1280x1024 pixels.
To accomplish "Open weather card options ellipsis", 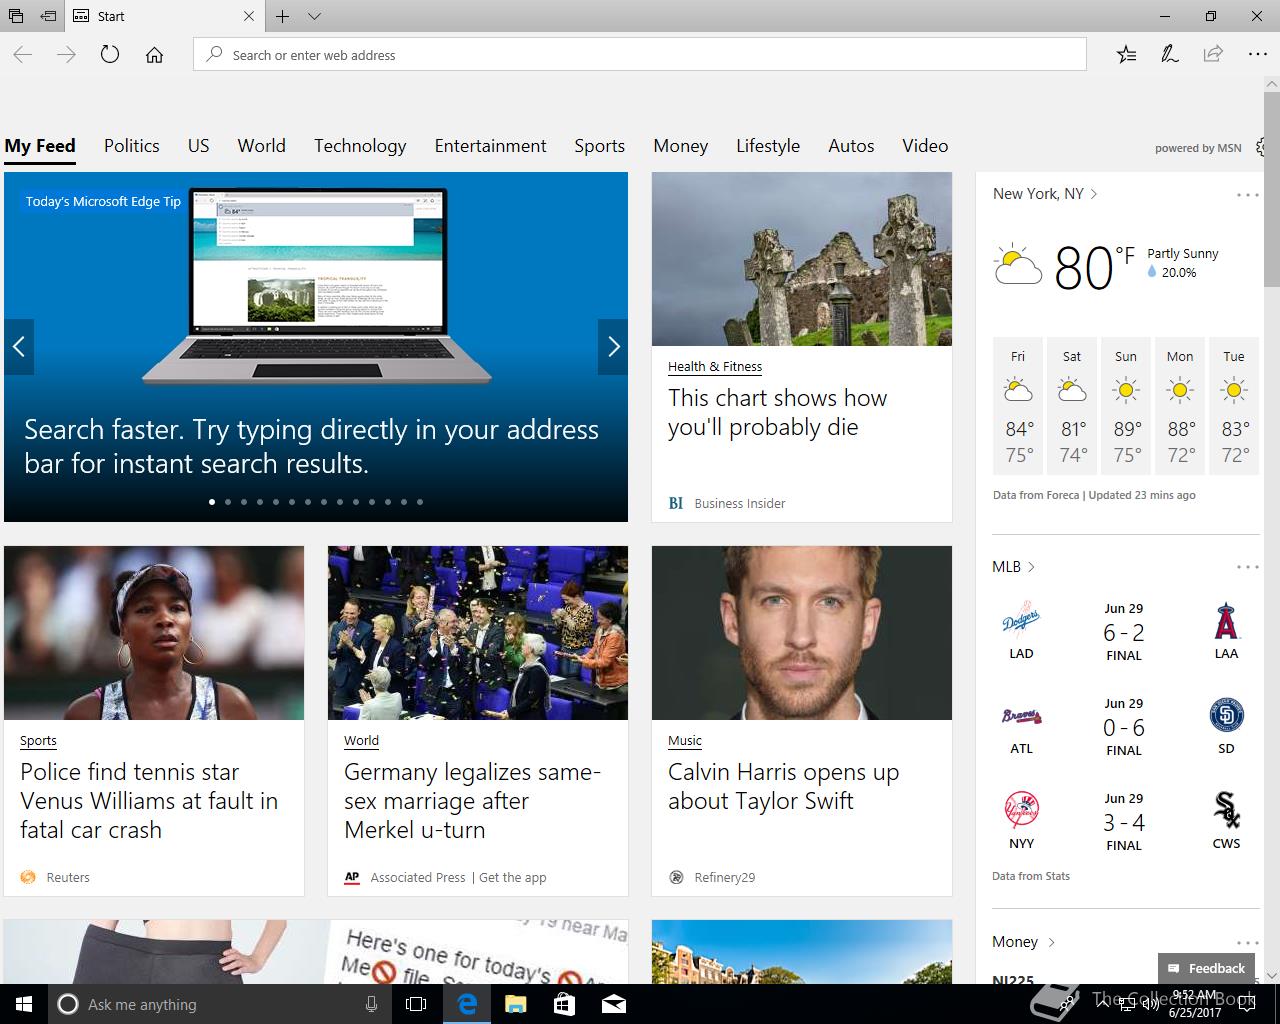I will click(x=1247, y=195).
